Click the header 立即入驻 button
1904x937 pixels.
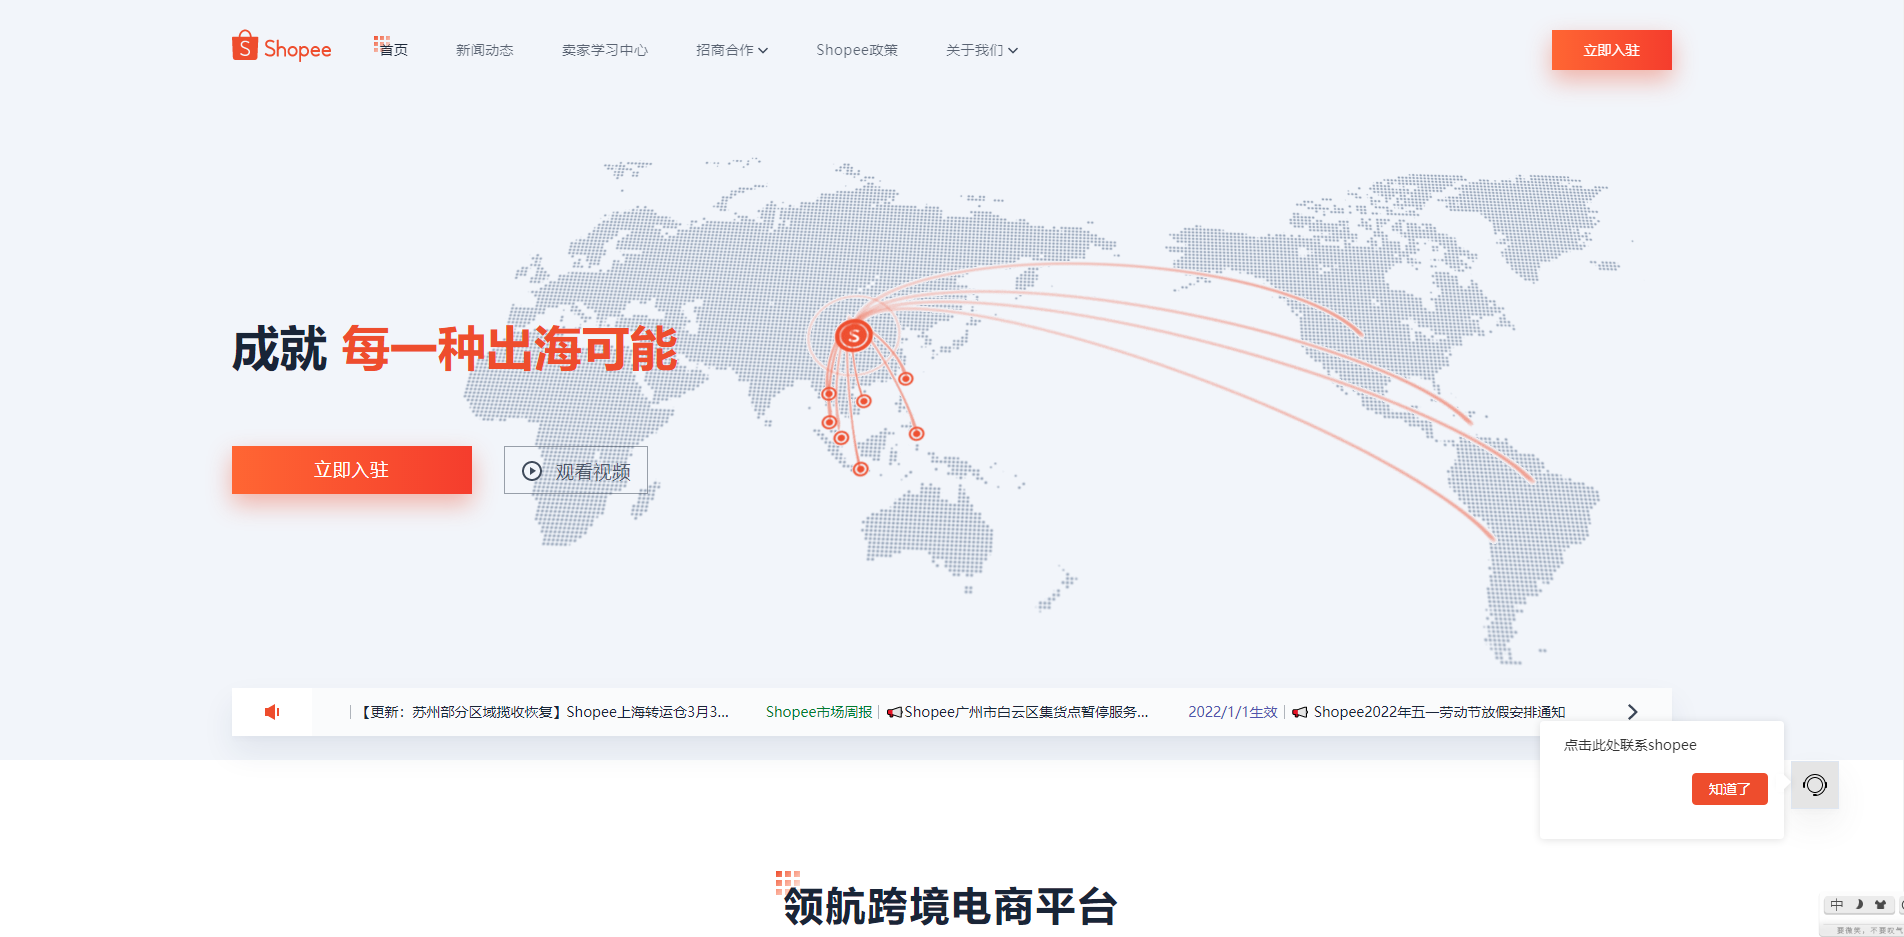1612,50
